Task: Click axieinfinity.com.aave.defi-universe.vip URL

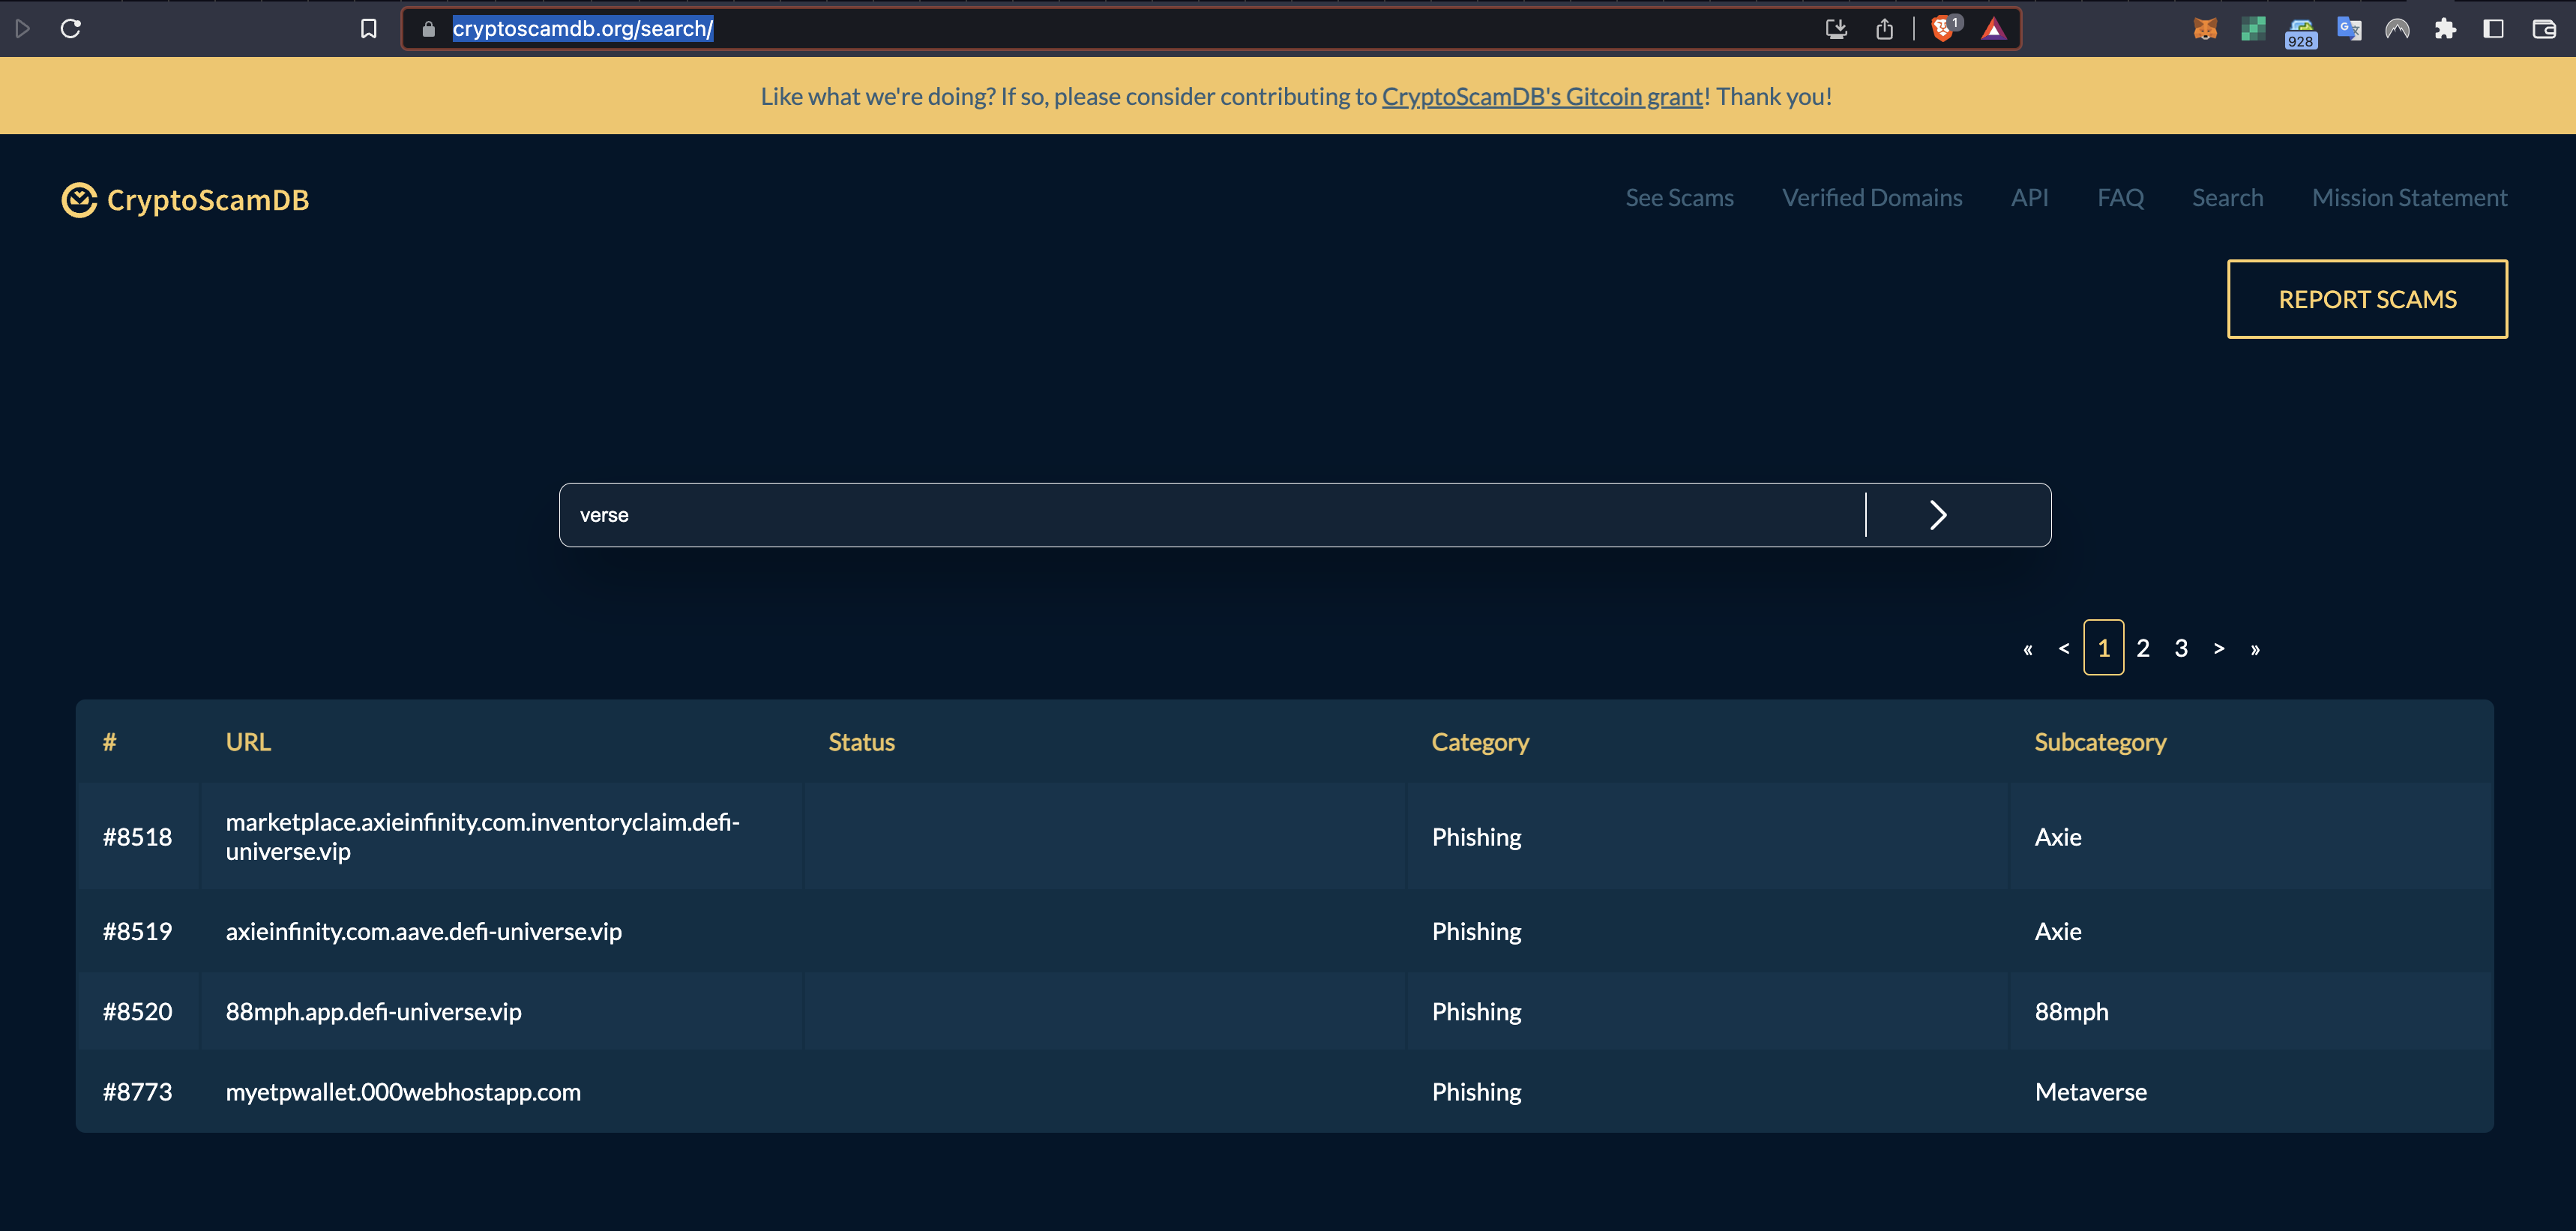Action: [423, 931]
